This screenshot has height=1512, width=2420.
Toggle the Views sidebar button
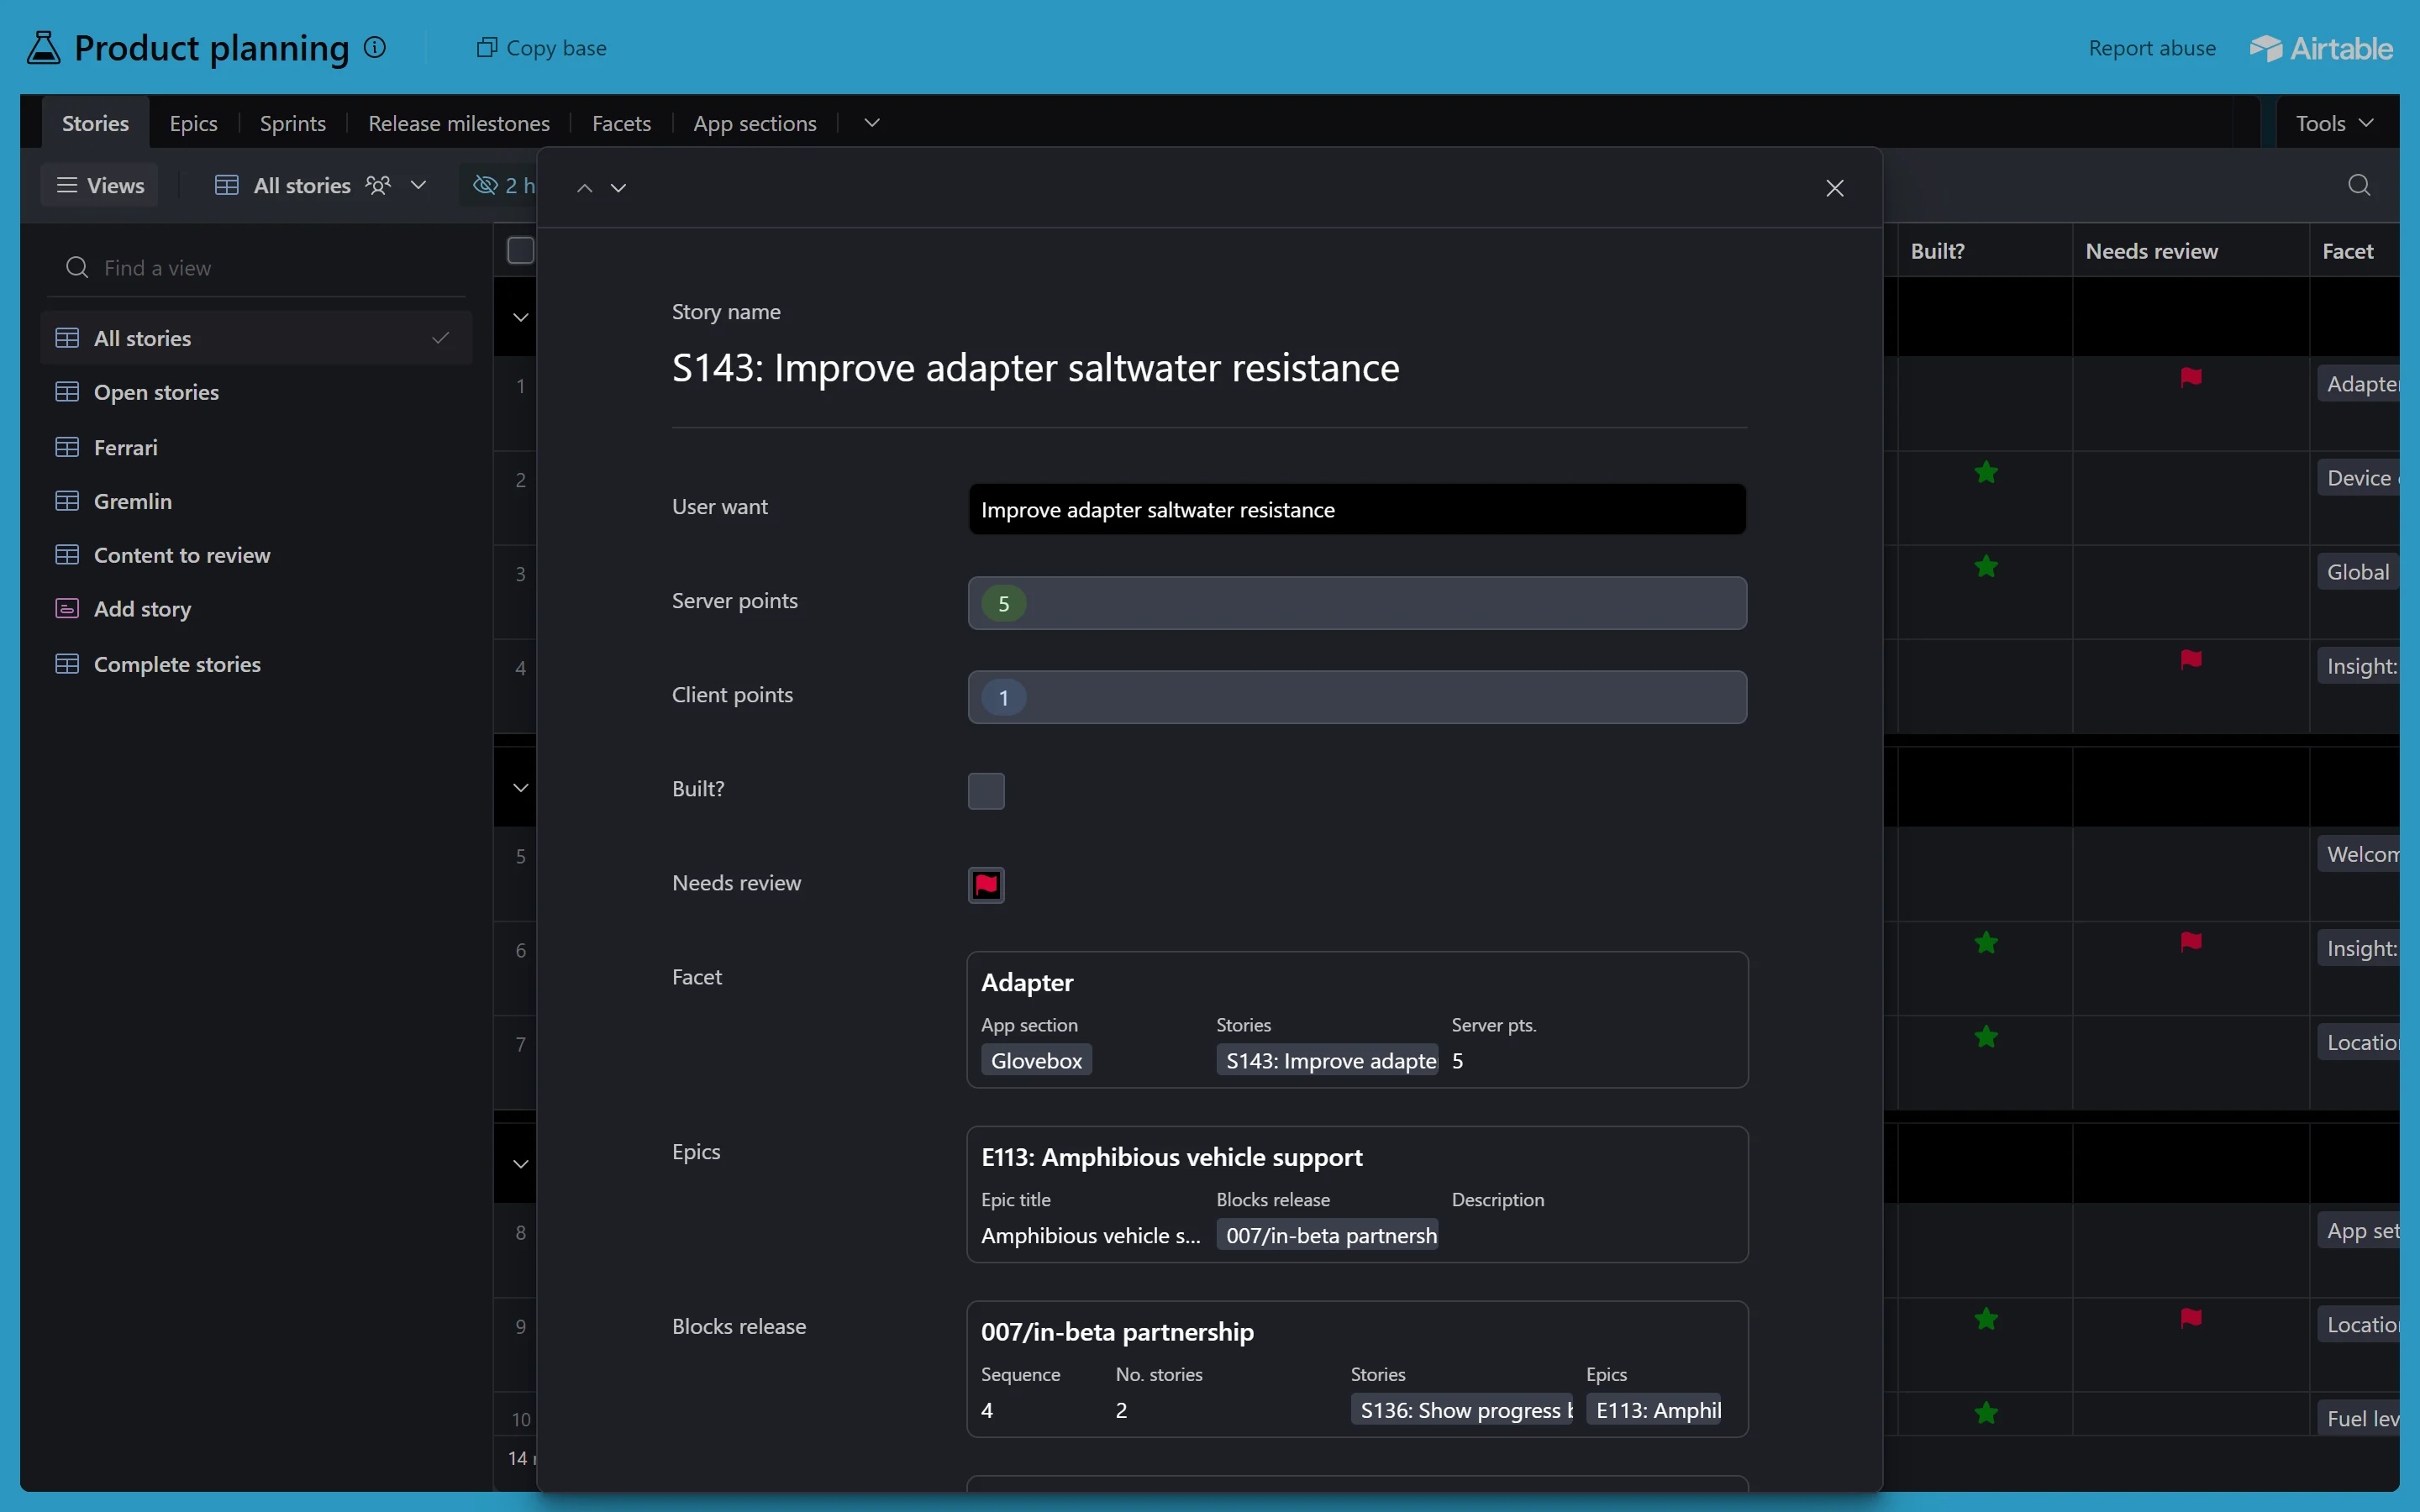click(x=100, y=185)
